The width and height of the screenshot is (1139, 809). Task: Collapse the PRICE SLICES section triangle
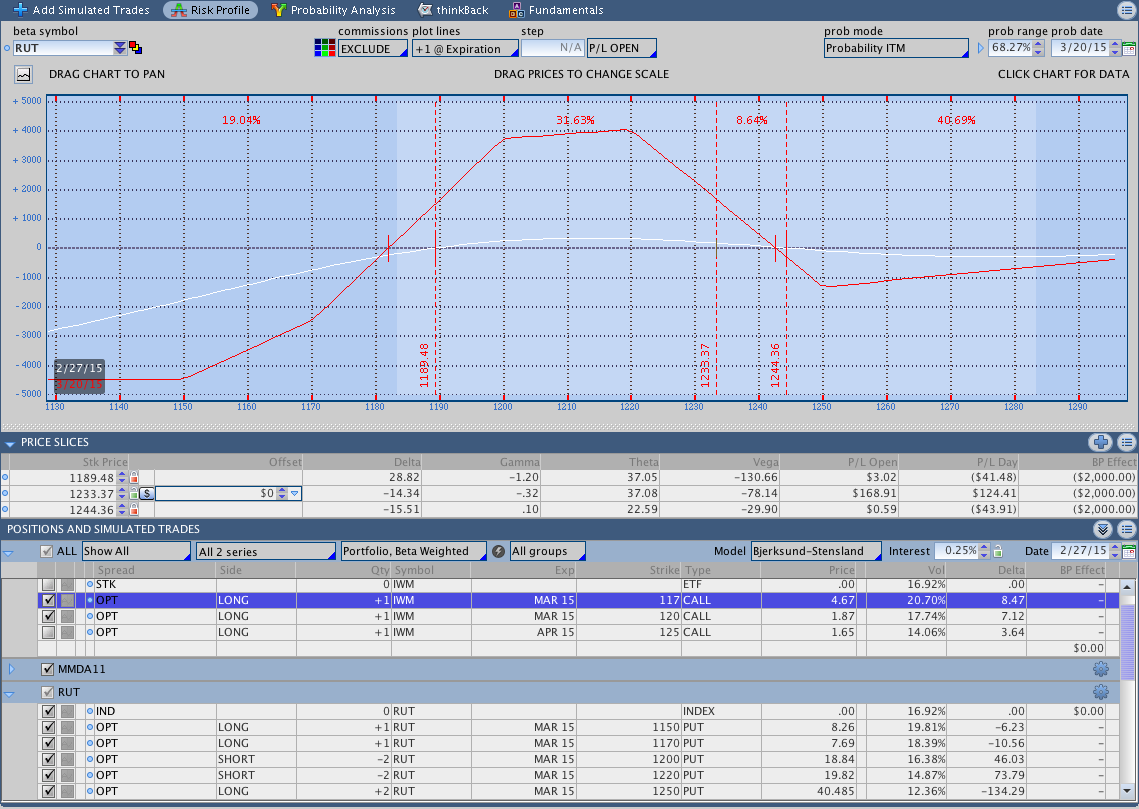click(x=9, y=442)
